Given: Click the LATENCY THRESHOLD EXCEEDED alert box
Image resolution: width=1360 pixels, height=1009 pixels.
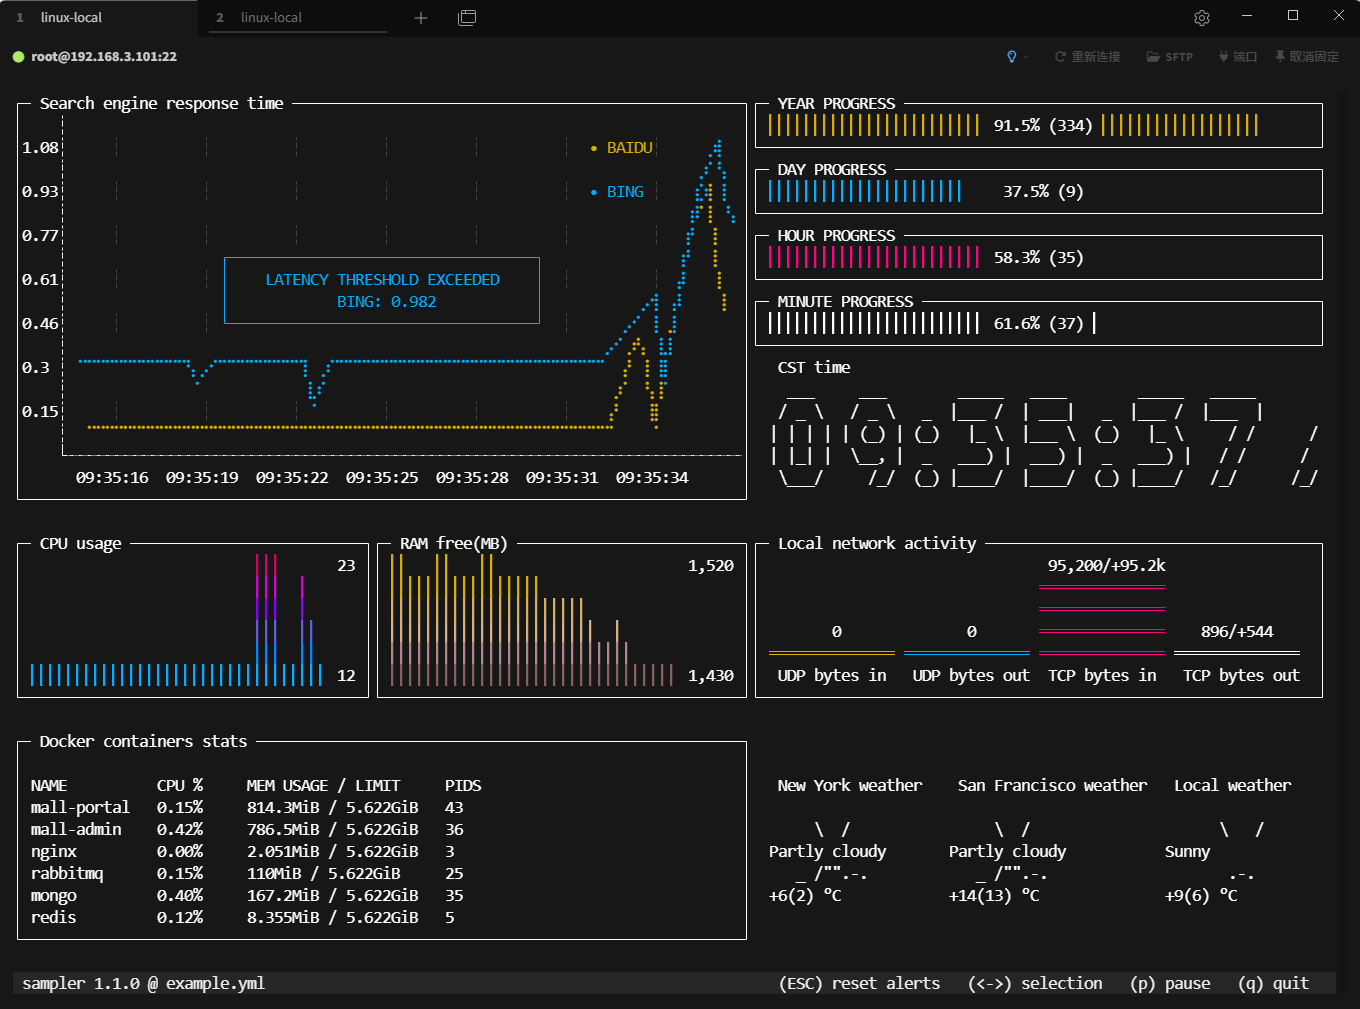Looking at the screenshot, I should click(382, 291).
